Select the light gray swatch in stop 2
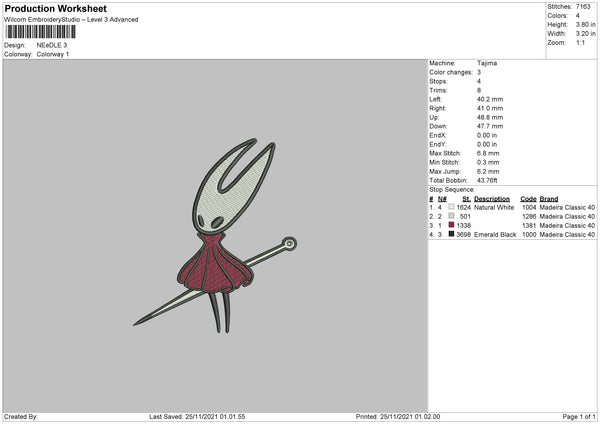The image size is (600, 424). (x=451, y=216)
